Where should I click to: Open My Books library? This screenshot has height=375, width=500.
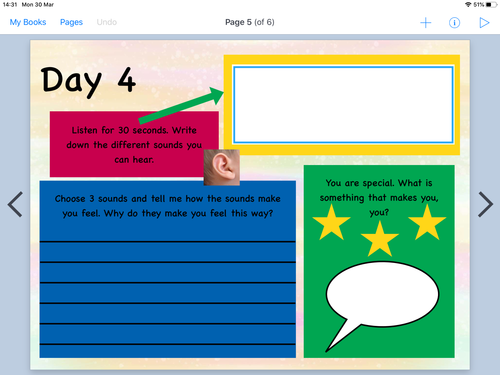coord(28,22)
